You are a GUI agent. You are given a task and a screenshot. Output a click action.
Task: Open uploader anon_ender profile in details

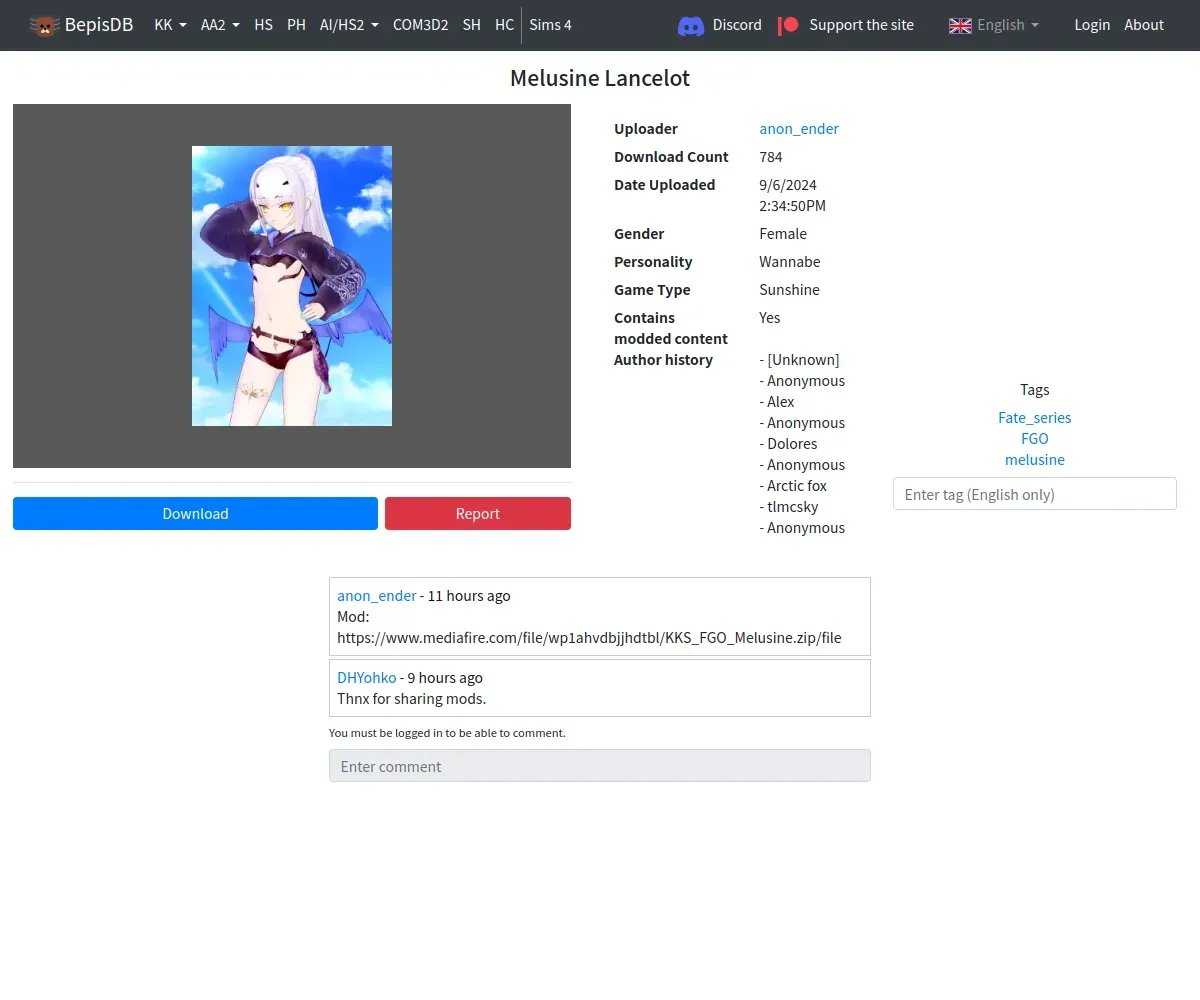coord(799,128)
